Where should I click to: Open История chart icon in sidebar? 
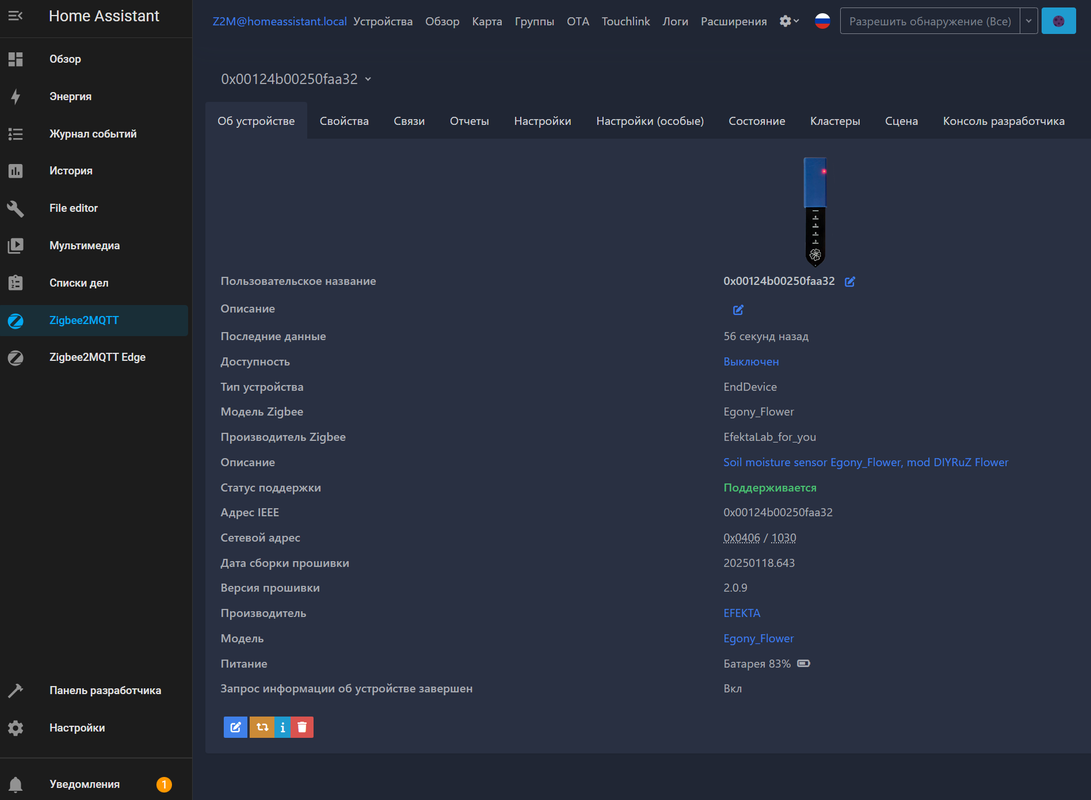pos(15,171)
